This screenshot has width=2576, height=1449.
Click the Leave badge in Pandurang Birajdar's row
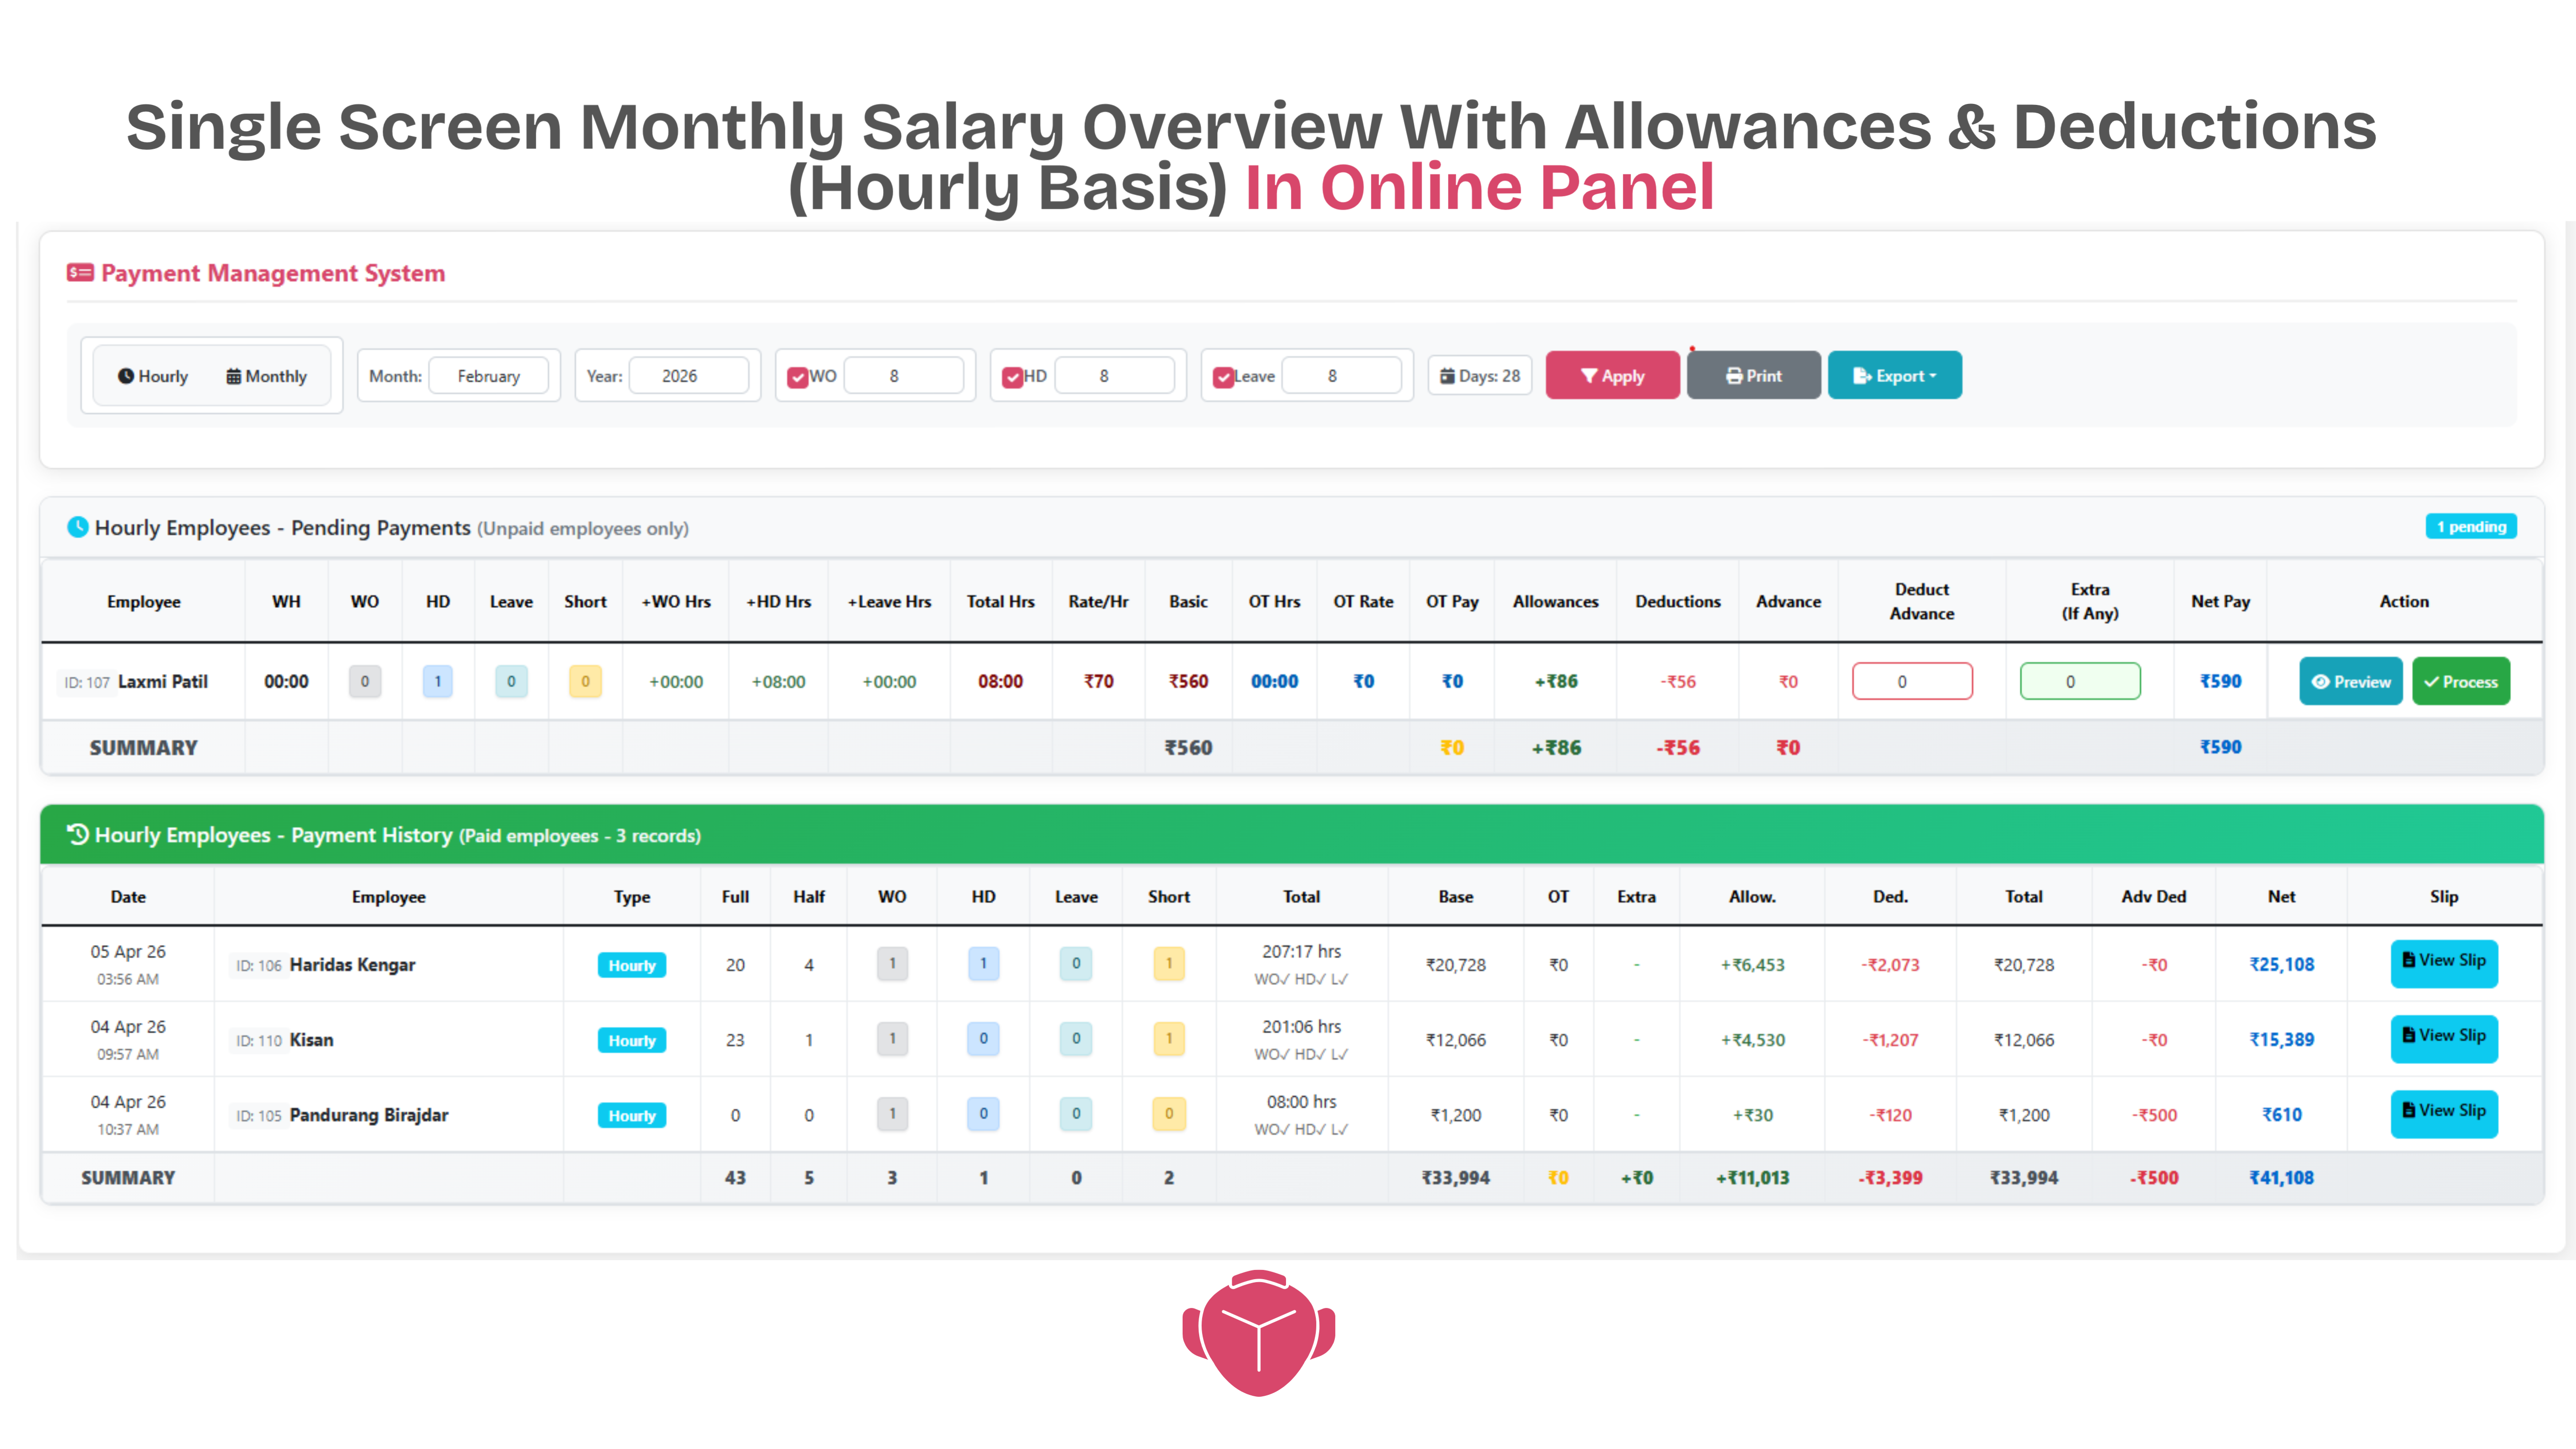(x=1076, y=1114)
